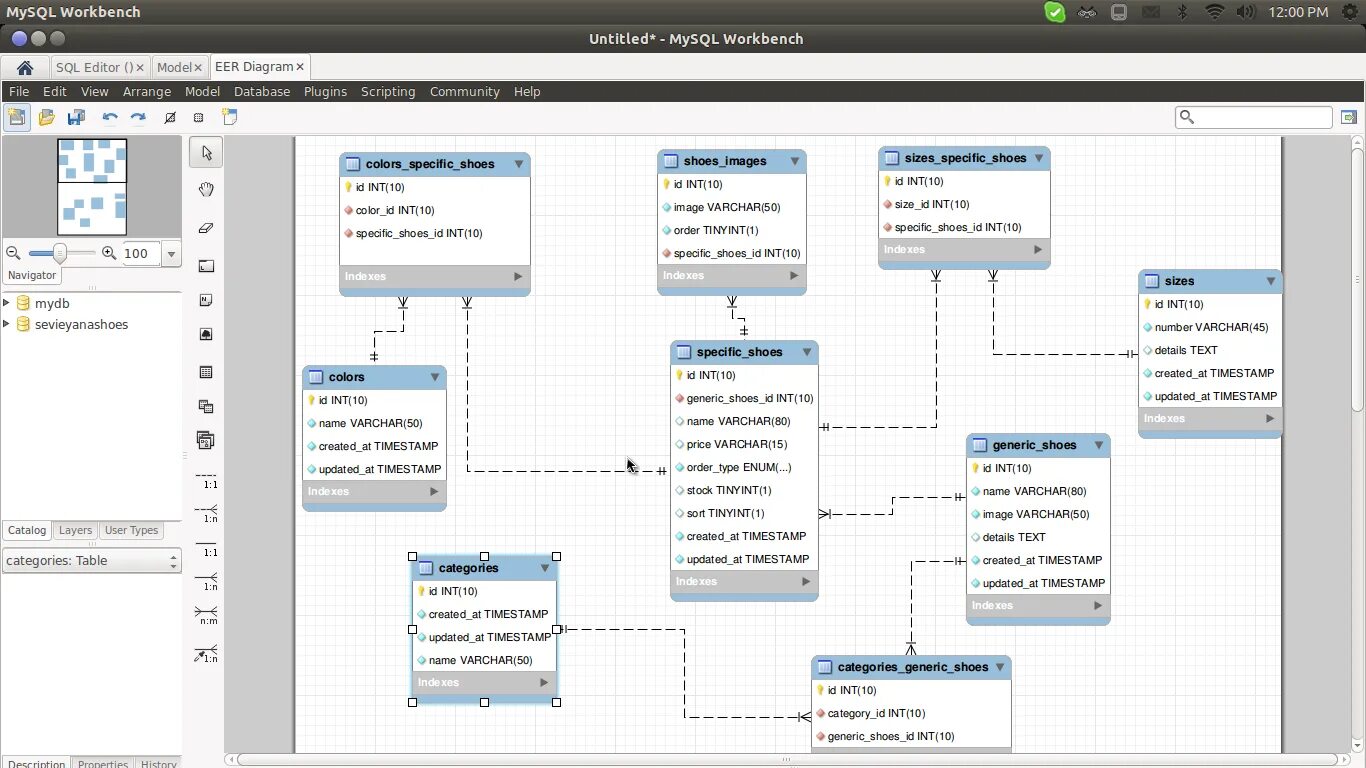This screenshot has width=1366, height=768.
Task: Expand the mydb schema tree node
Action: [x=7, y=303]
